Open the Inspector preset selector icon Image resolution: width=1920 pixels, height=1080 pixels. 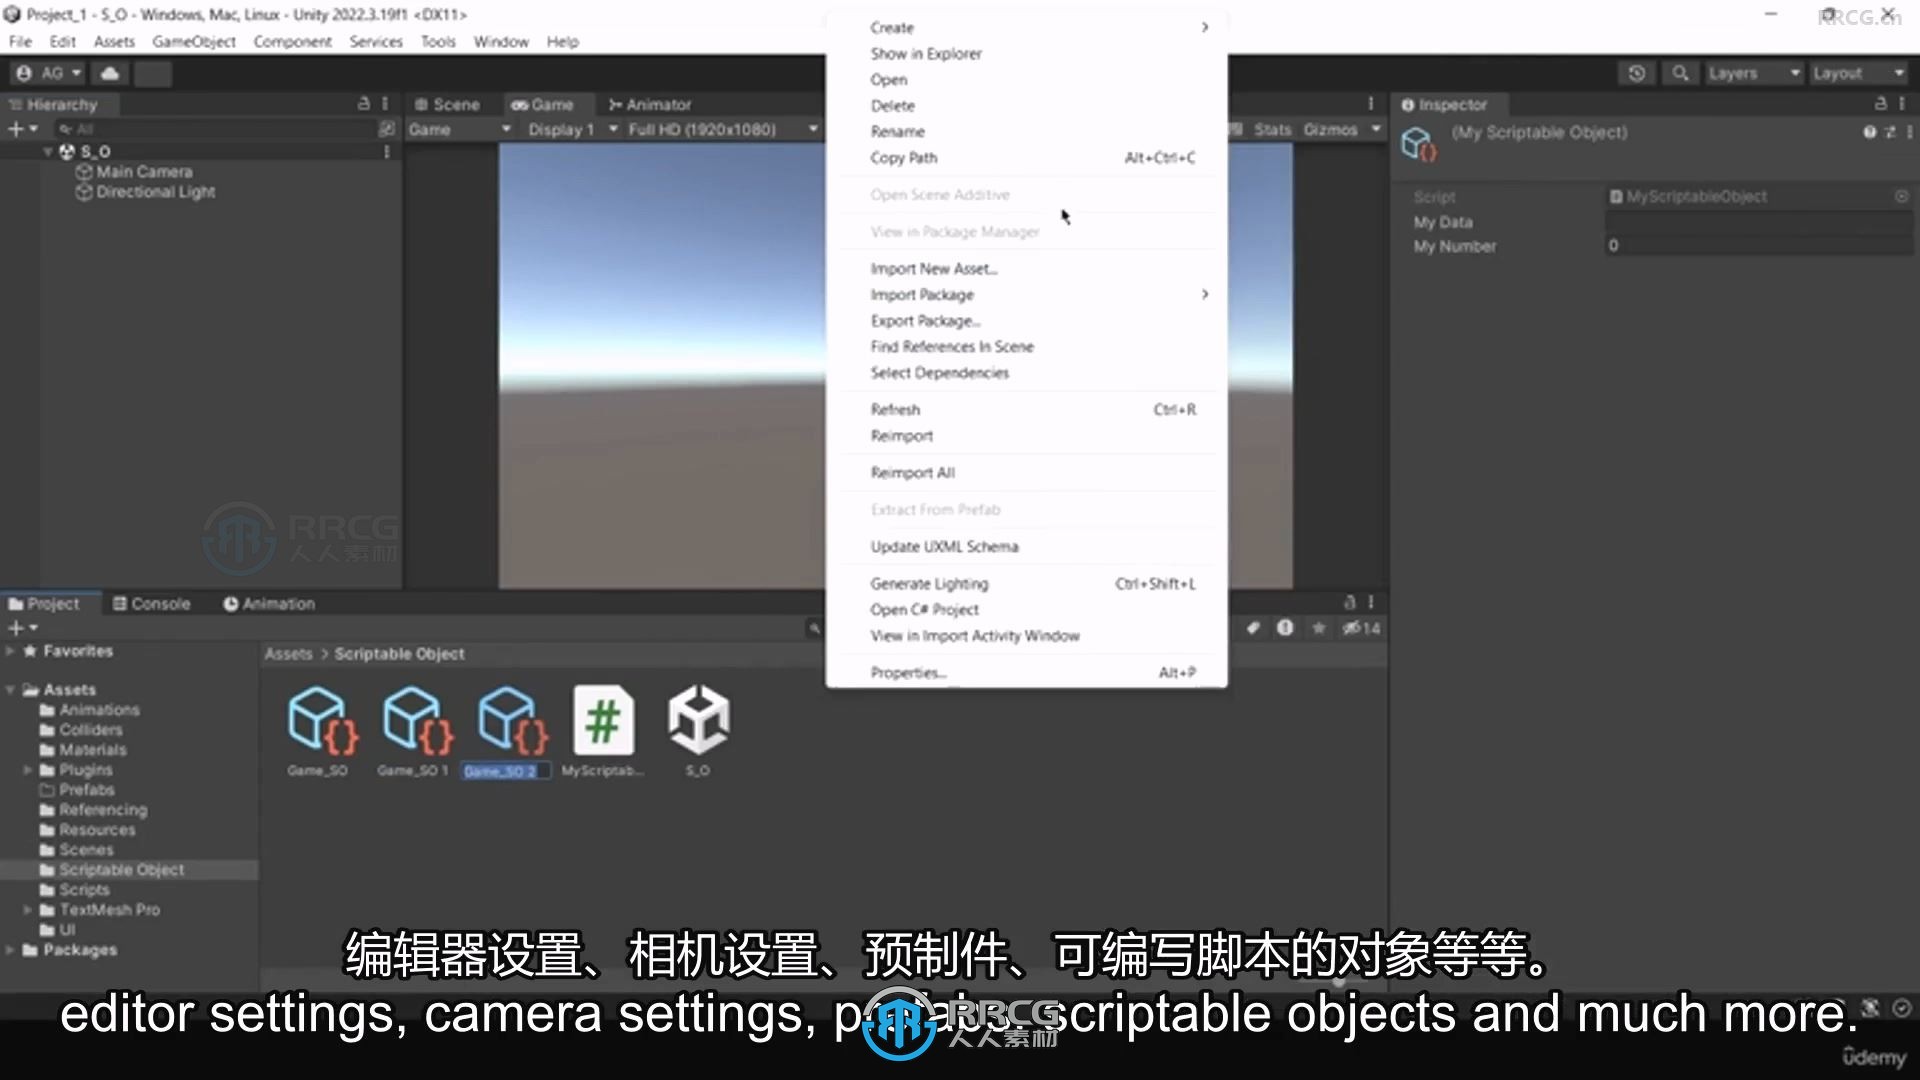pos(1890,132)
